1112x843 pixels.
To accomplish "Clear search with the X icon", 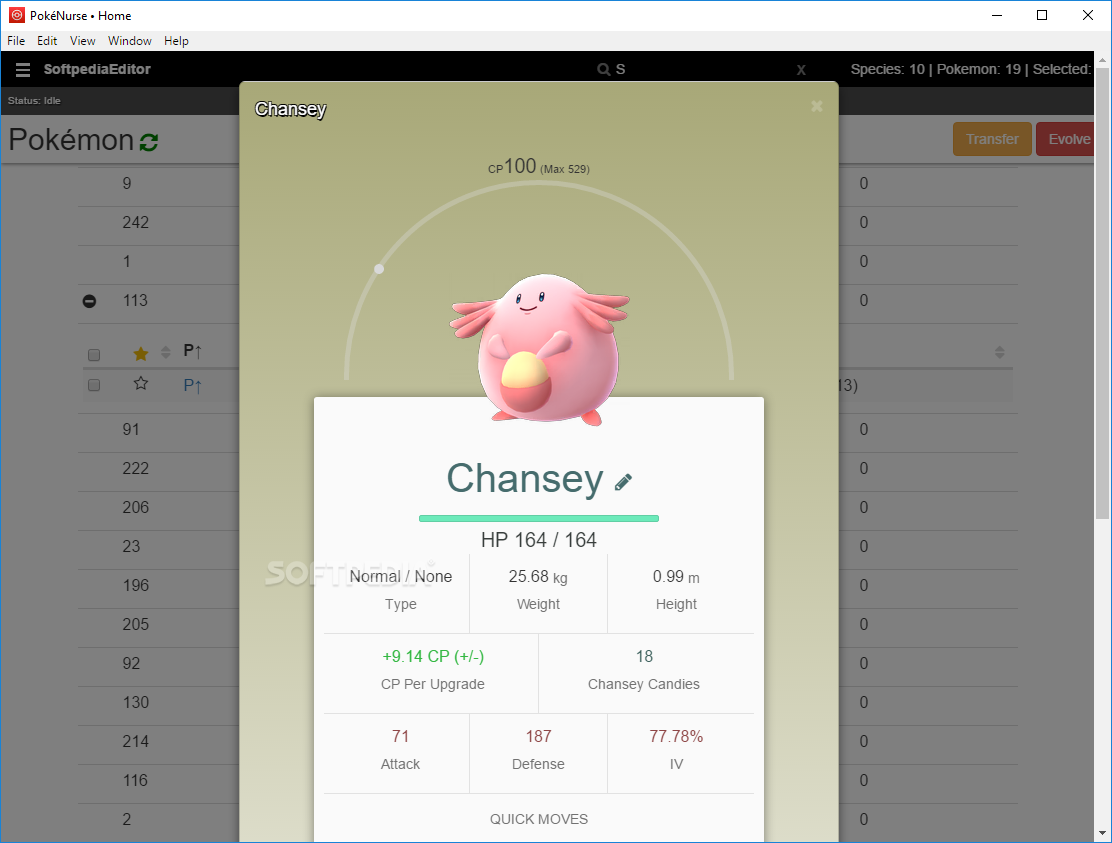I will 801,69.
